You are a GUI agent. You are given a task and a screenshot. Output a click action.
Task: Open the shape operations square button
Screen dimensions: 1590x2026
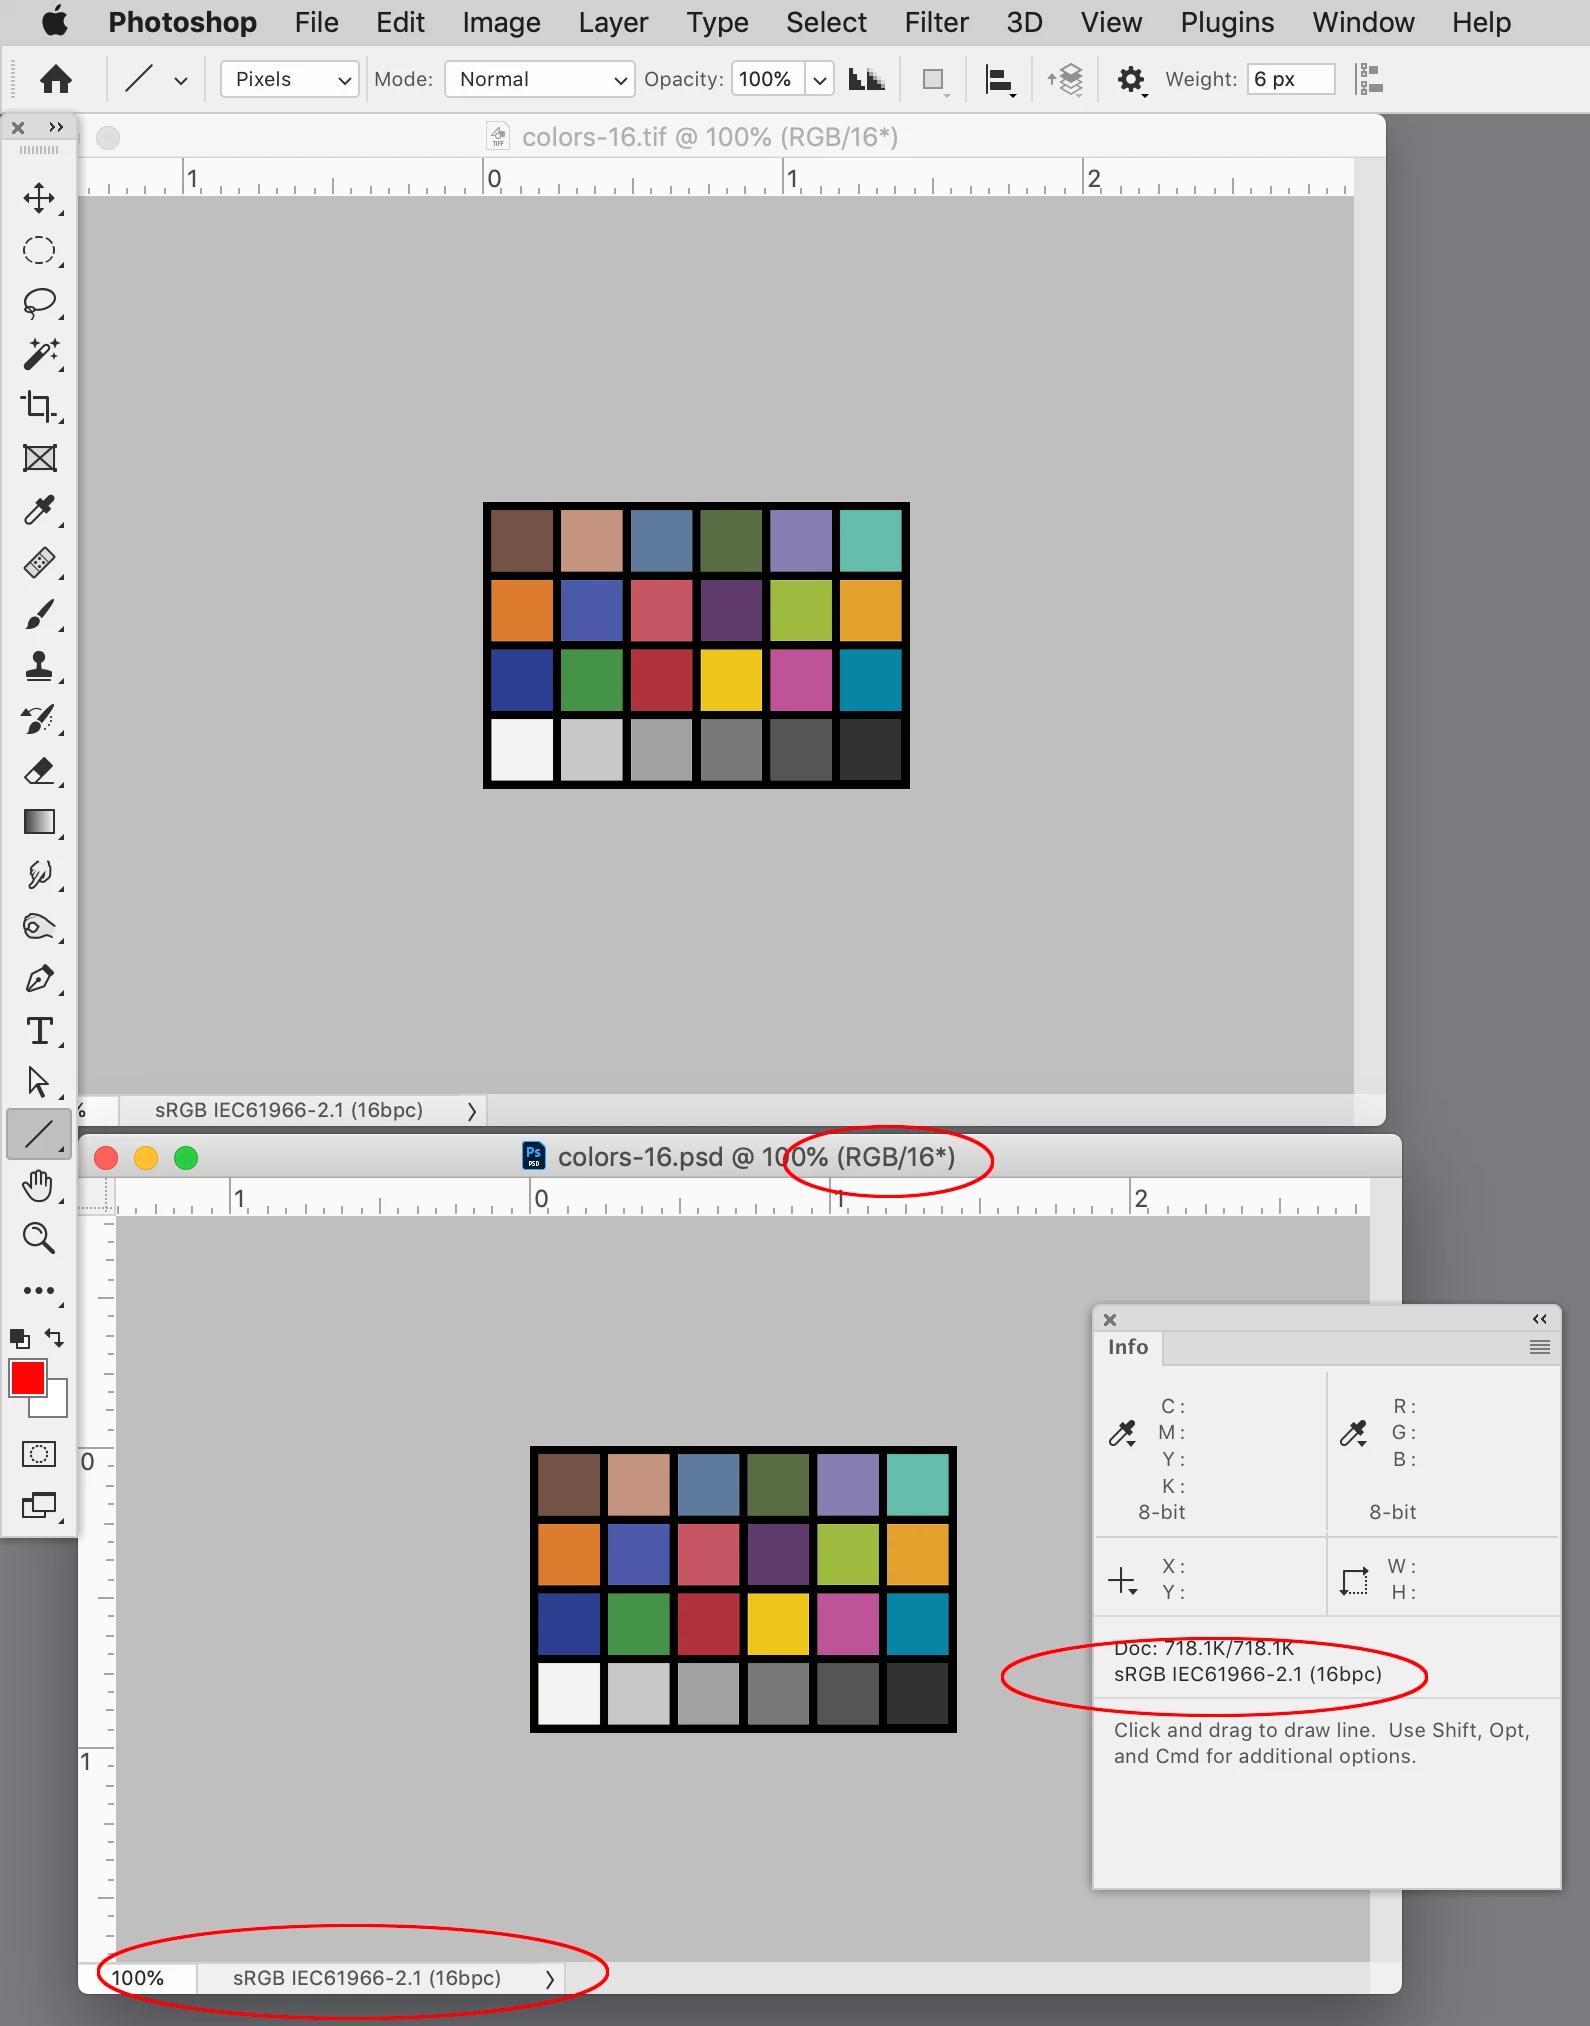(933, 79)
